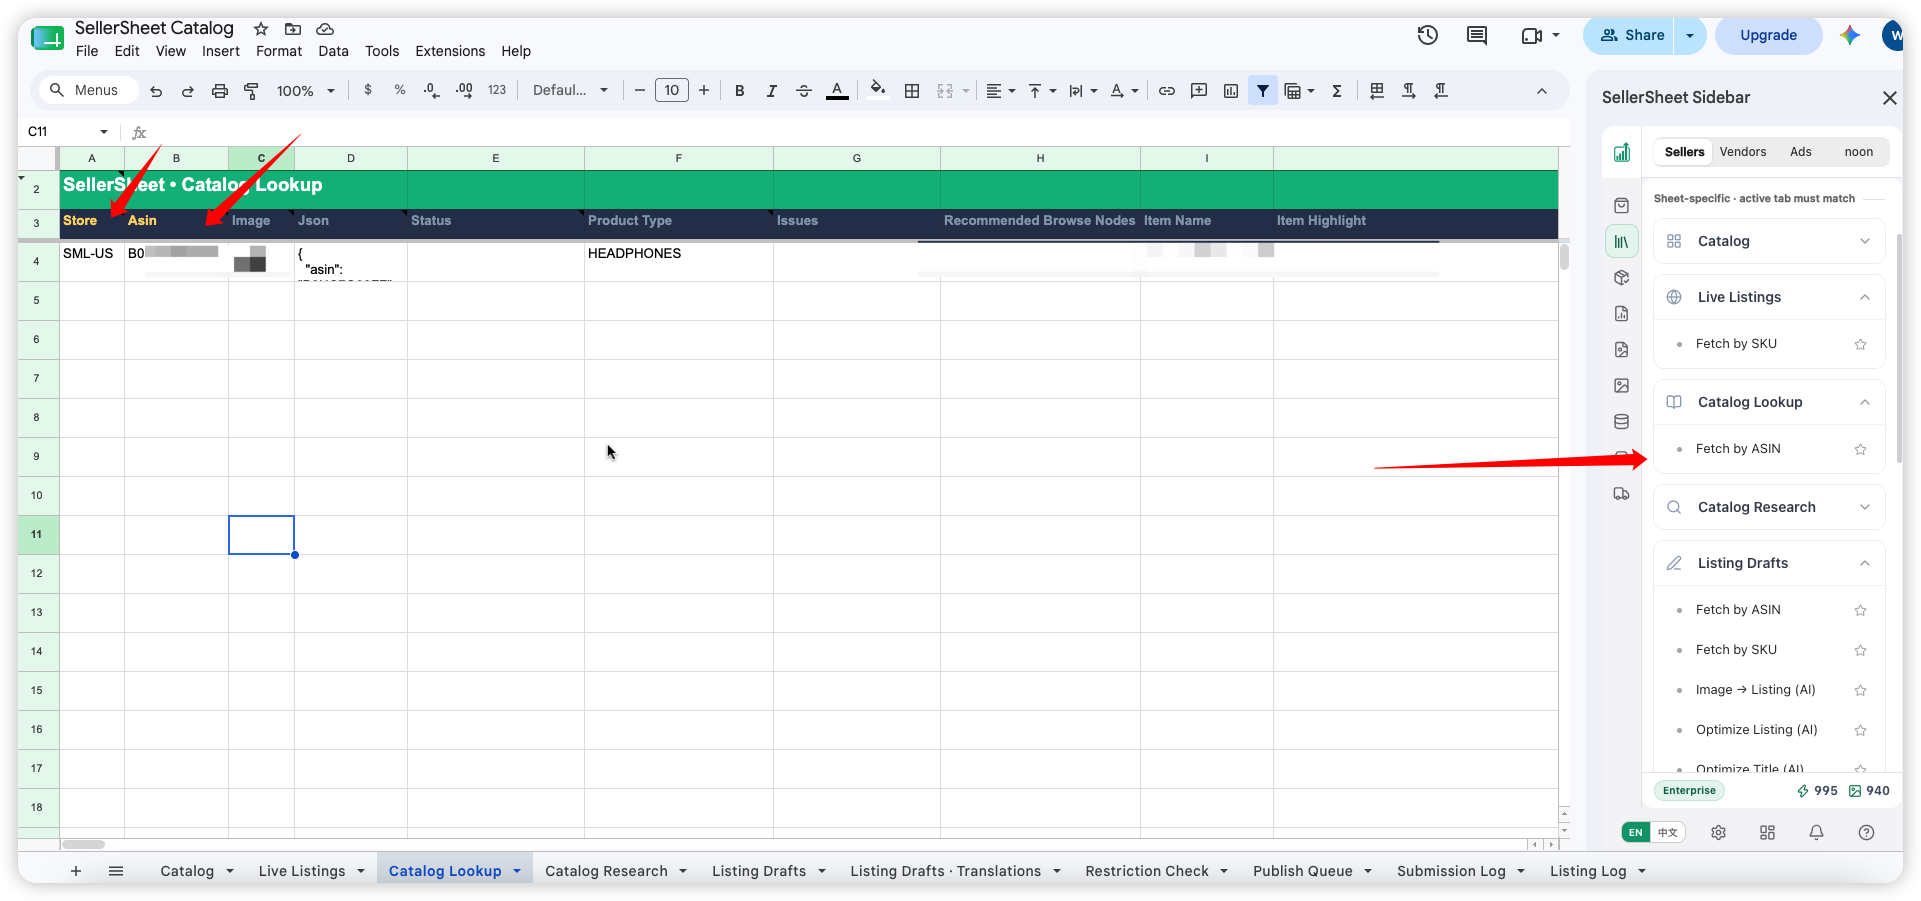Image resolution: width=1921 pixels, height=901 pixels.
Task: Open the Functions sigma menu
Action: (x=1337, y=91)
